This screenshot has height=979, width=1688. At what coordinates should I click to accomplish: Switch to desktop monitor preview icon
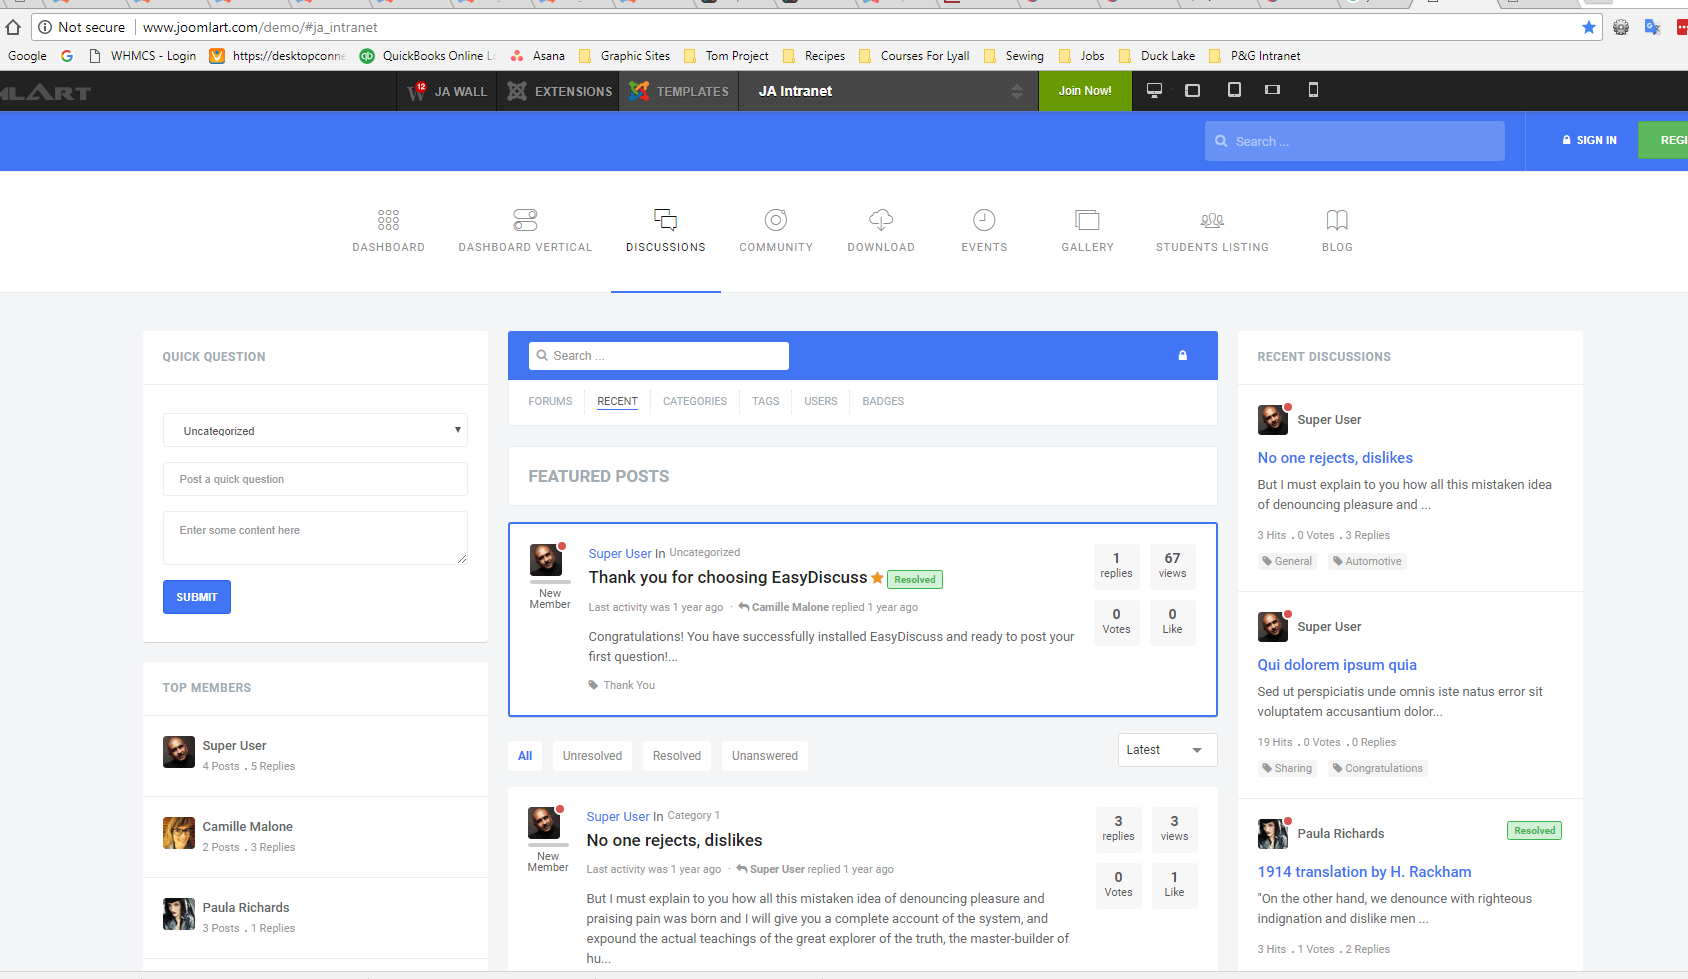tap(1154, 90)
